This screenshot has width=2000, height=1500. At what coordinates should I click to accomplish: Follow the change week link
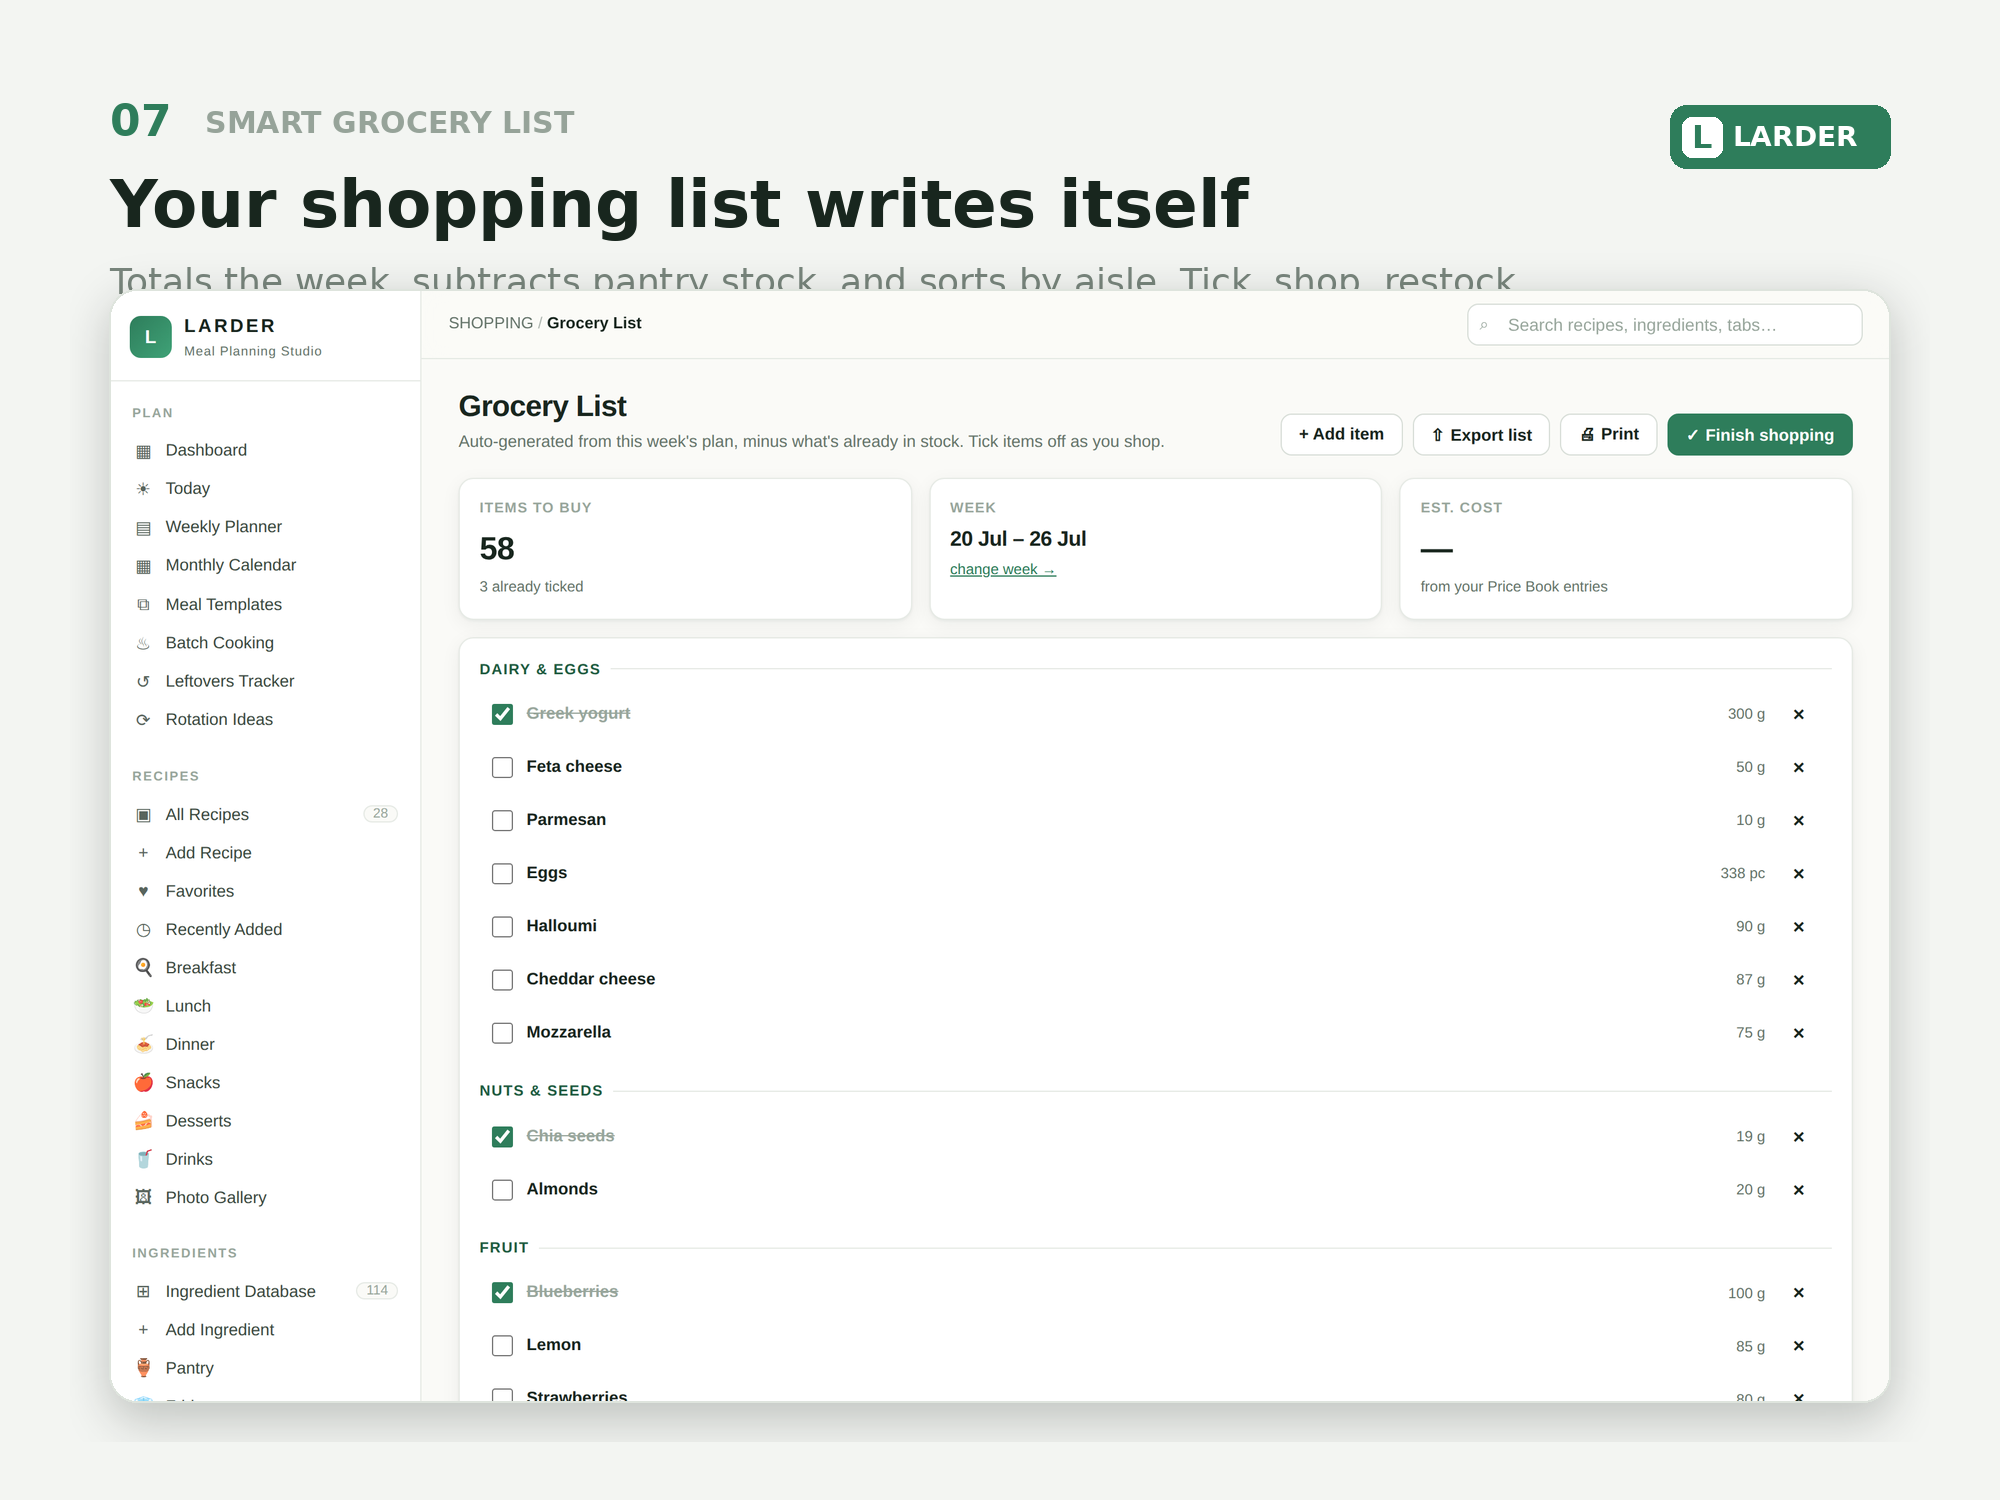pos(1002,569)
